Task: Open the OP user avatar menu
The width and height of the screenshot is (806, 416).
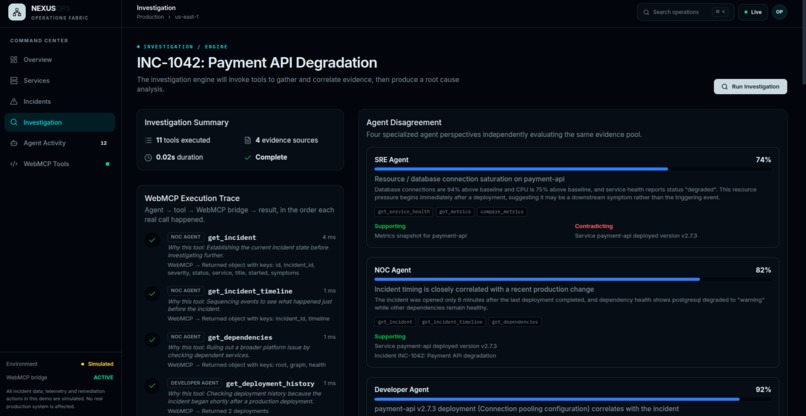Action: tap(779, 12)
